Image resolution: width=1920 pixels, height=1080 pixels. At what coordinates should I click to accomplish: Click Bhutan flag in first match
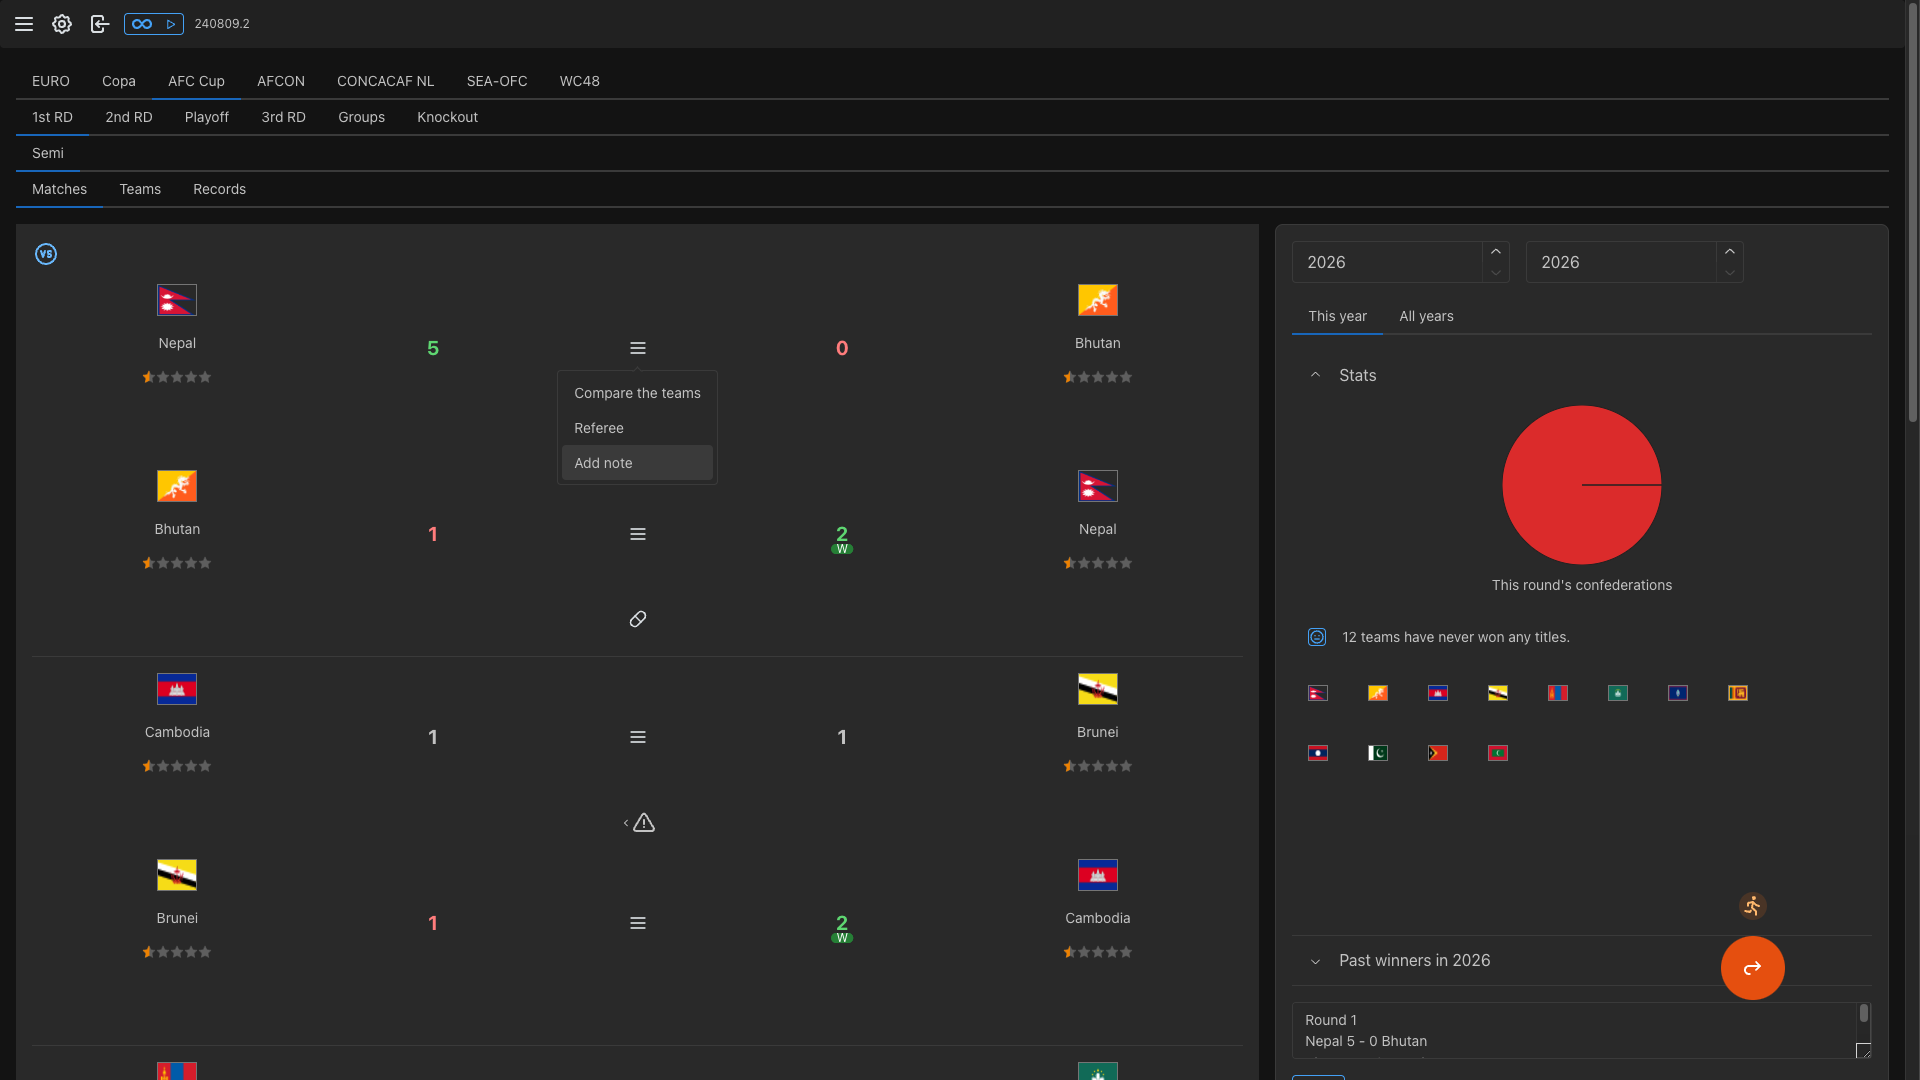coord(1098,300)
